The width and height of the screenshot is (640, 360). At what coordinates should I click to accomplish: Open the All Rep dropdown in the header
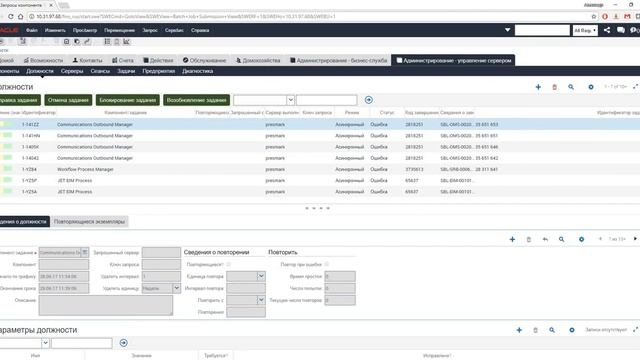[x=585, y=30]
